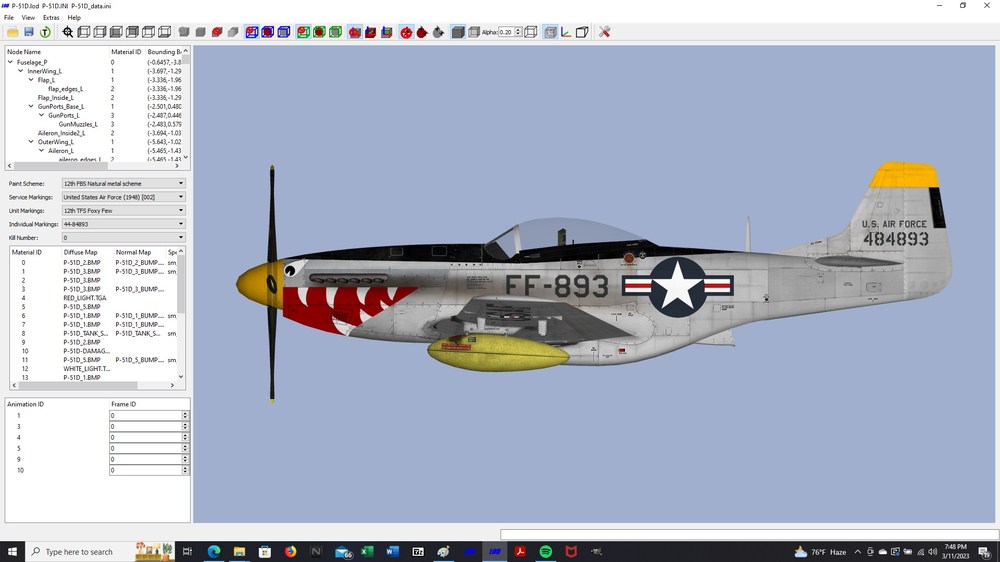
Task: Toggle the blue cube with dark red fill
Action: pyautogui.click(x=268, y=32)
